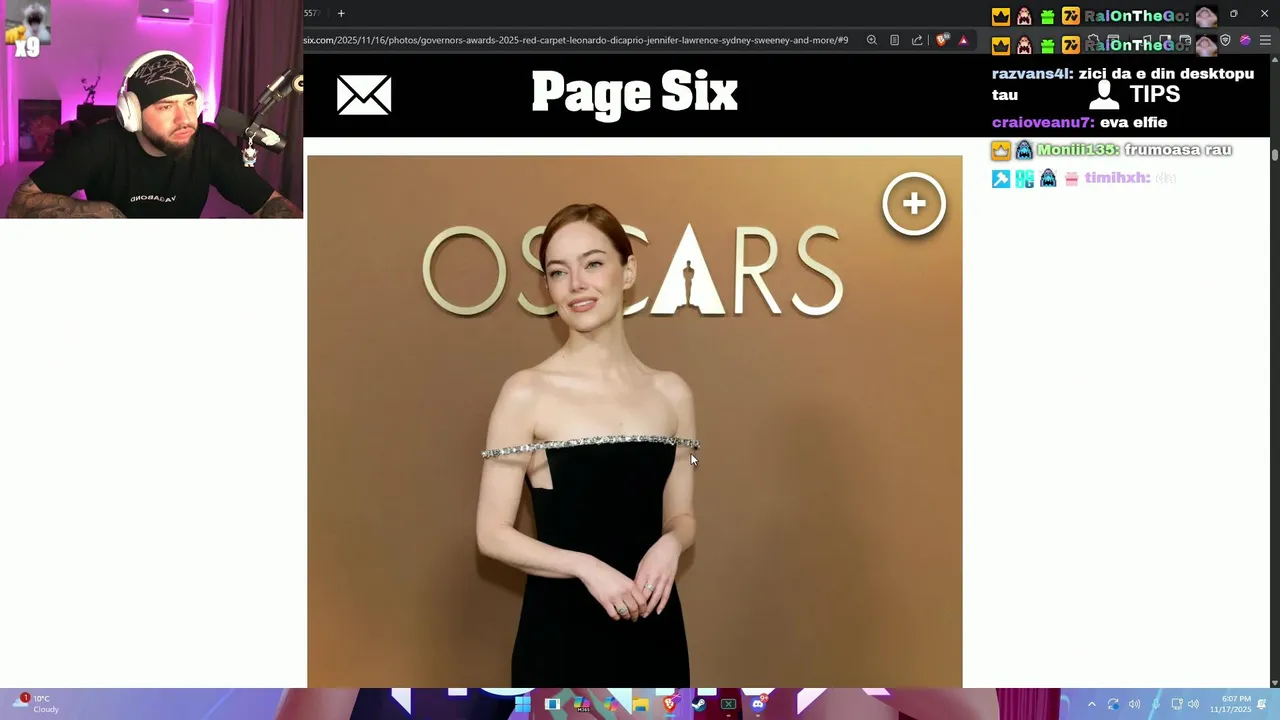Open a new browser tab
The height and width of the screenshot is (720, 1280).
341,13
